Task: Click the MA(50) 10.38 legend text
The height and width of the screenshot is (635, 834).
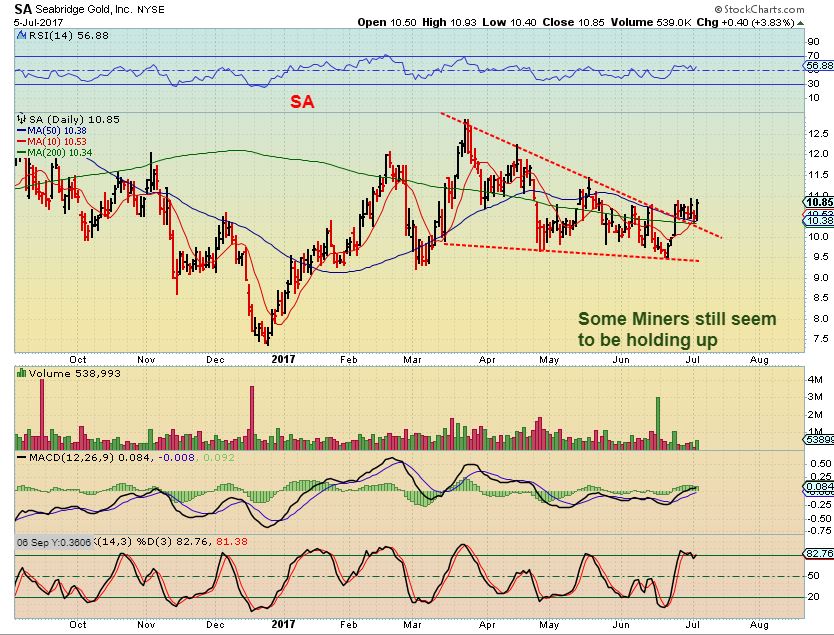Action: coord(57,130)
